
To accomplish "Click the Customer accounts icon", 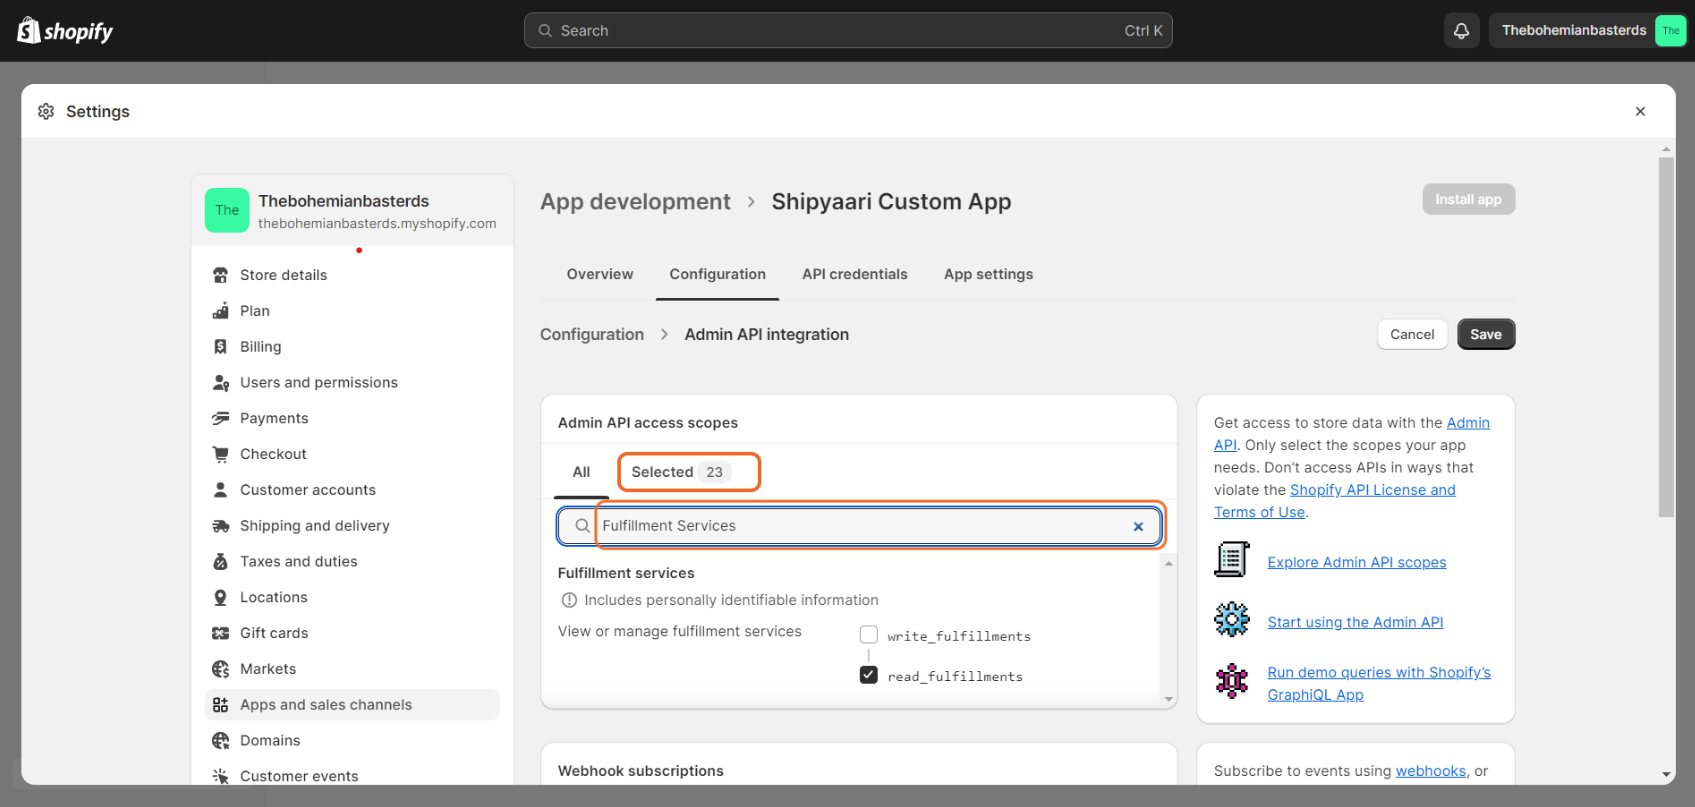I will [221, 490].
